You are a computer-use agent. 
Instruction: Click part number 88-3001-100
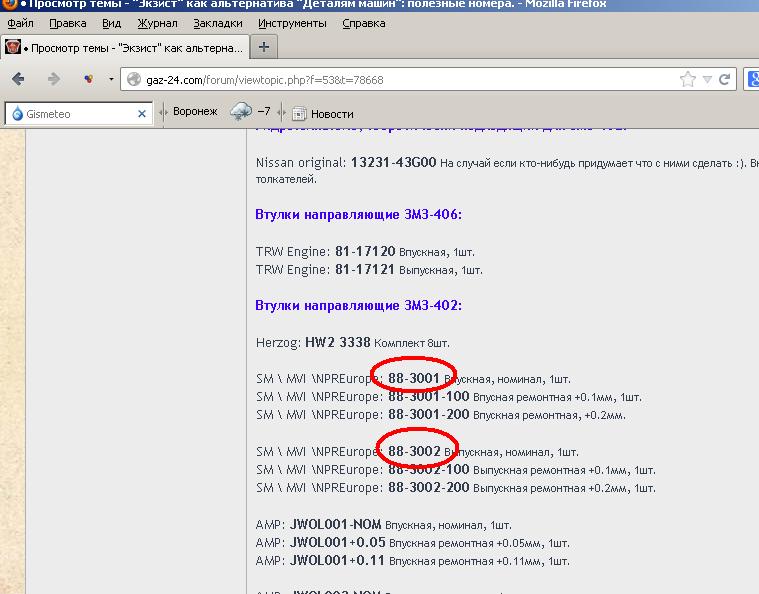(x=428, y=396)
